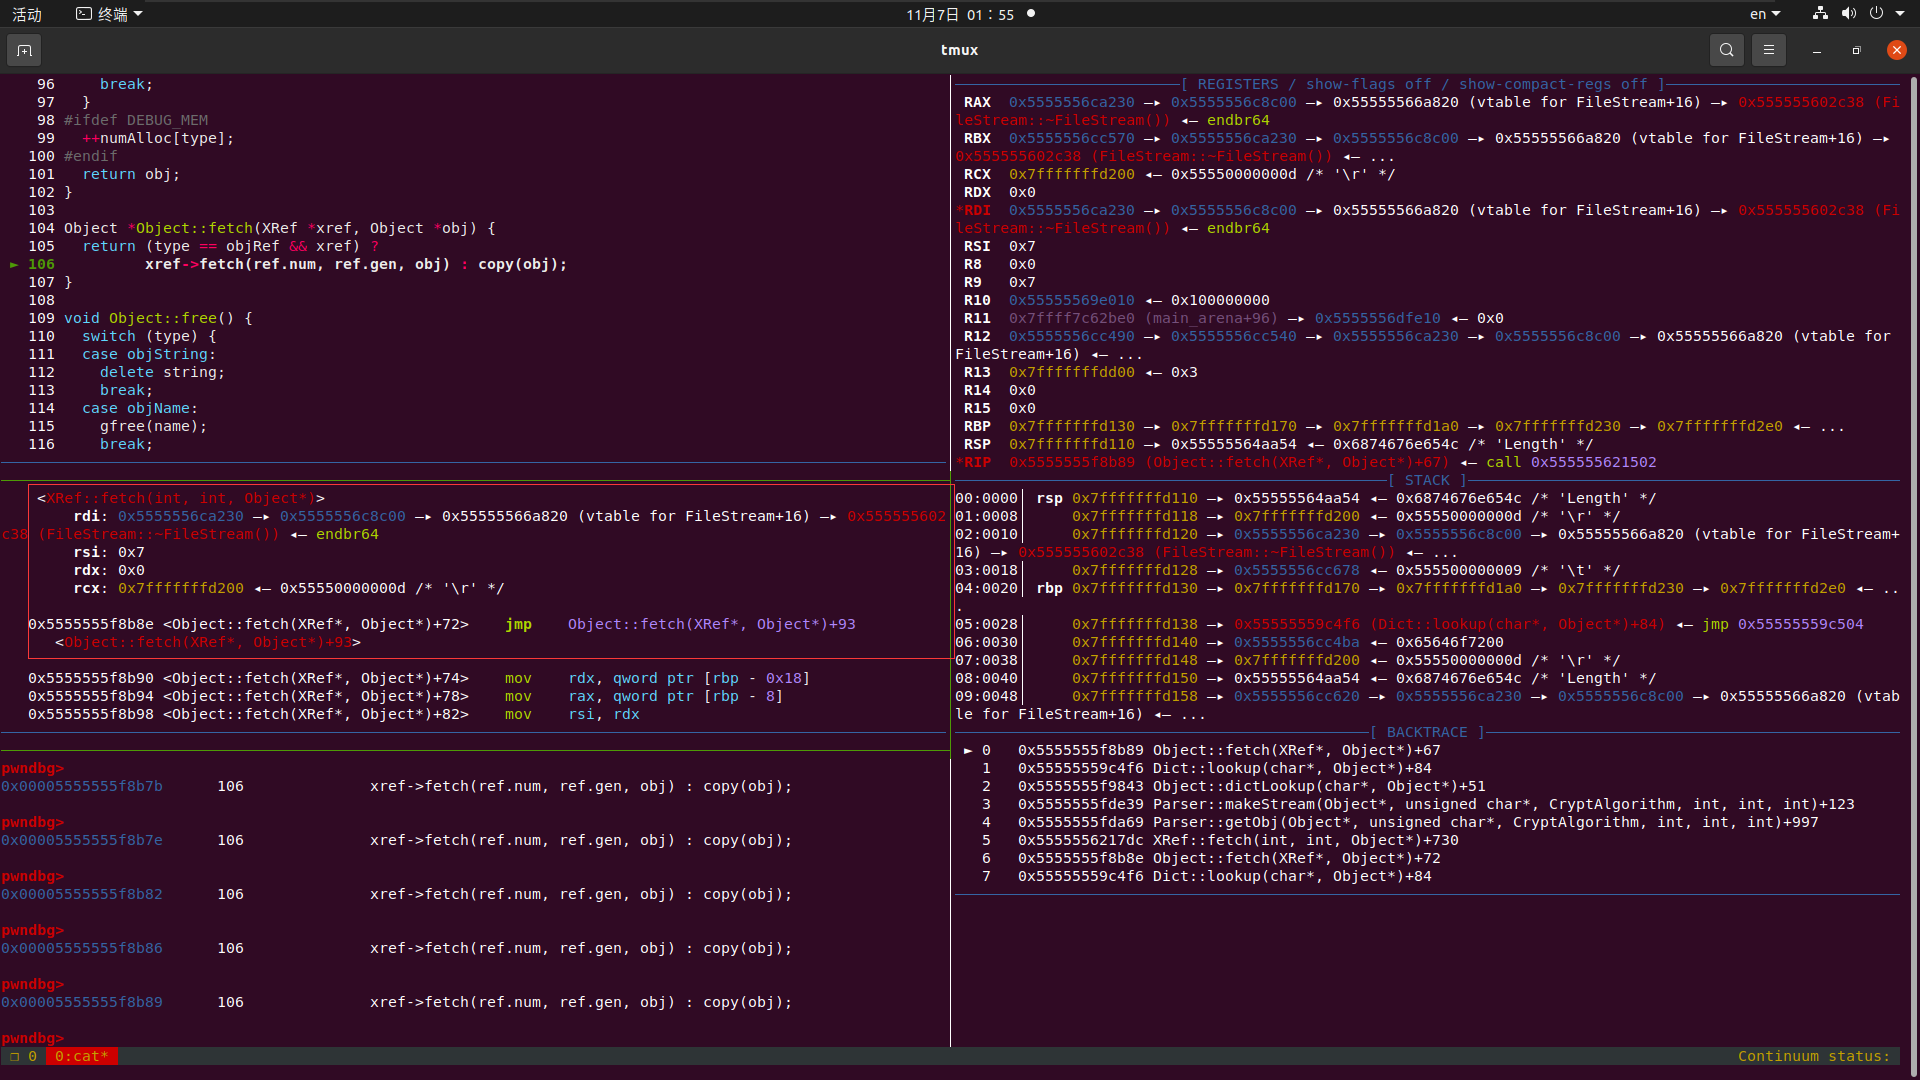Screen dimensions: 1920x1080
Task: Click source line 109 Object::free
Action: click(140, 319)
